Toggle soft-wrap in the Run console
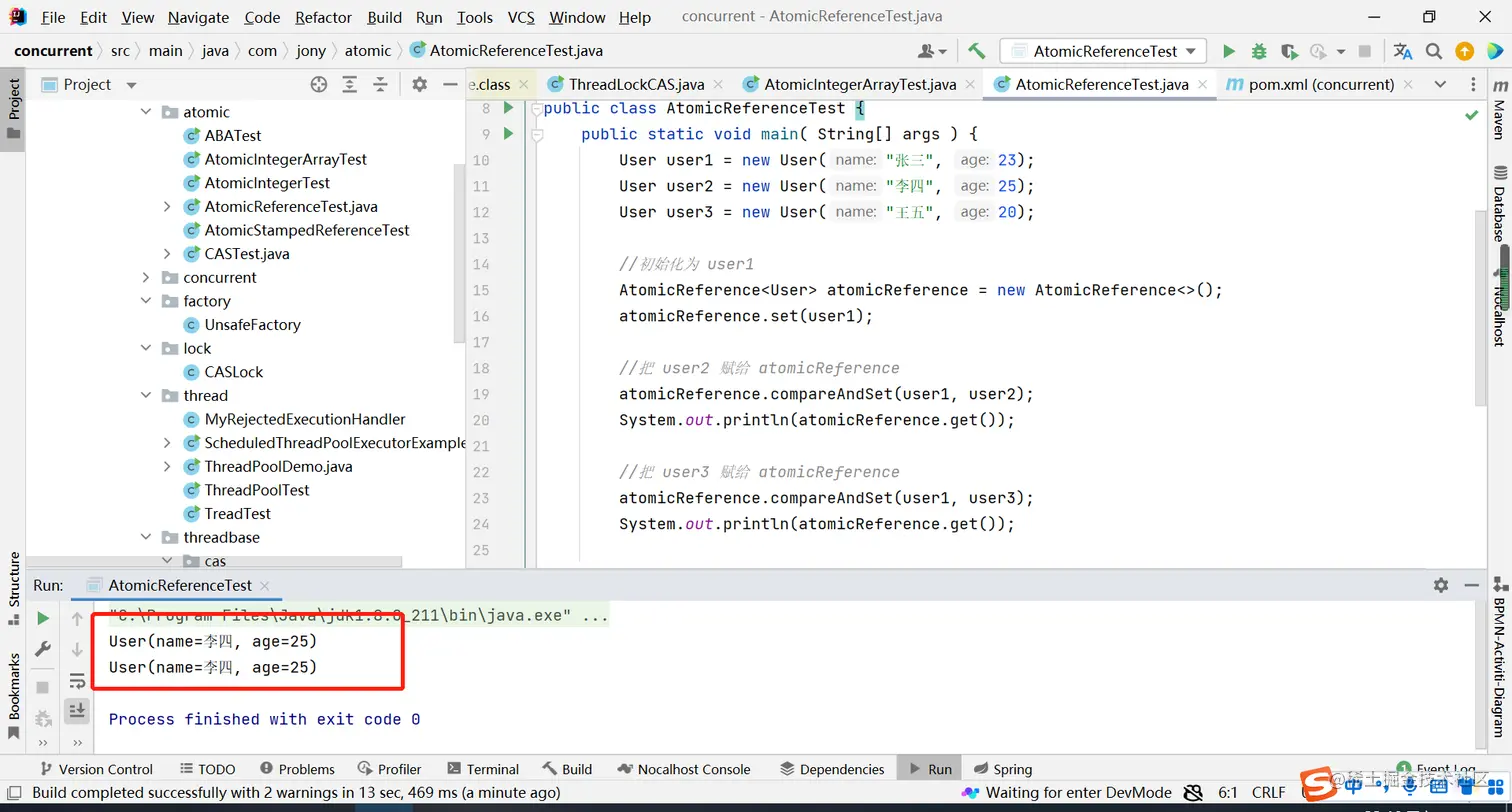The width and height of the screenshot is (1512, 812). click(x=77, y=681)
